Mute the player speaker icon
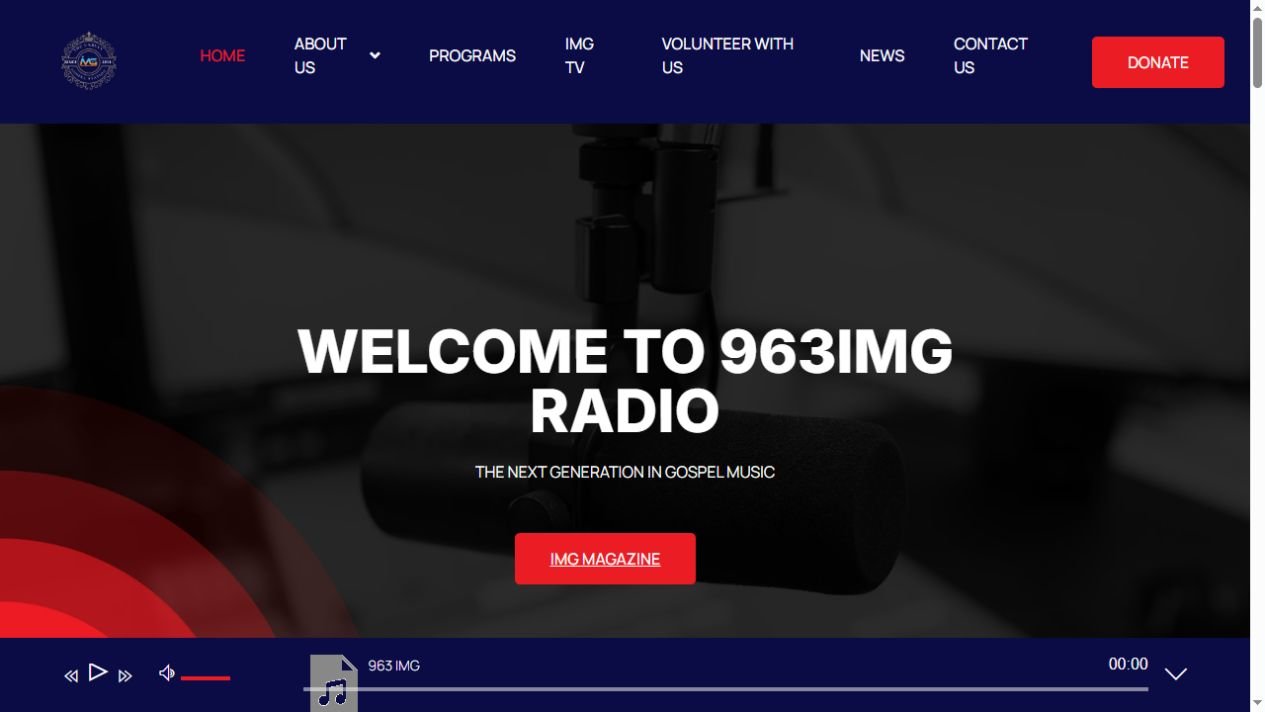1265x712 pixels. (x=167, y=673)
